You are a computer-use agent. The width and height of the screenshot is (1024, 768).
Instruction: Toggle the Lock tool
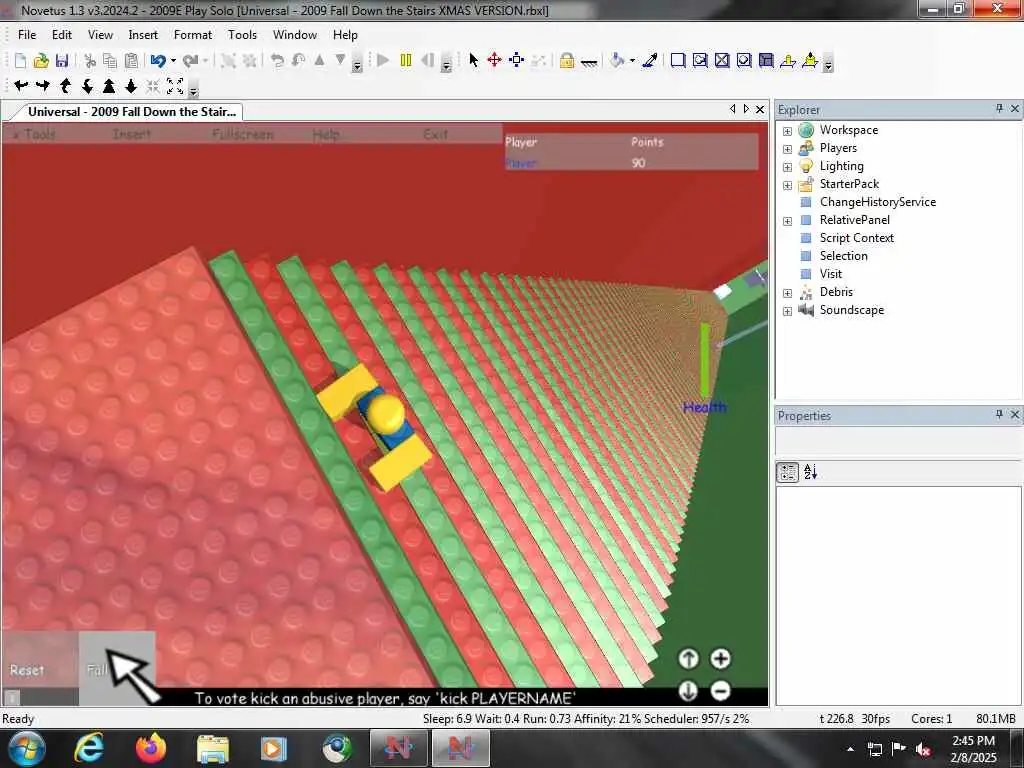click(x=566, y=61)
